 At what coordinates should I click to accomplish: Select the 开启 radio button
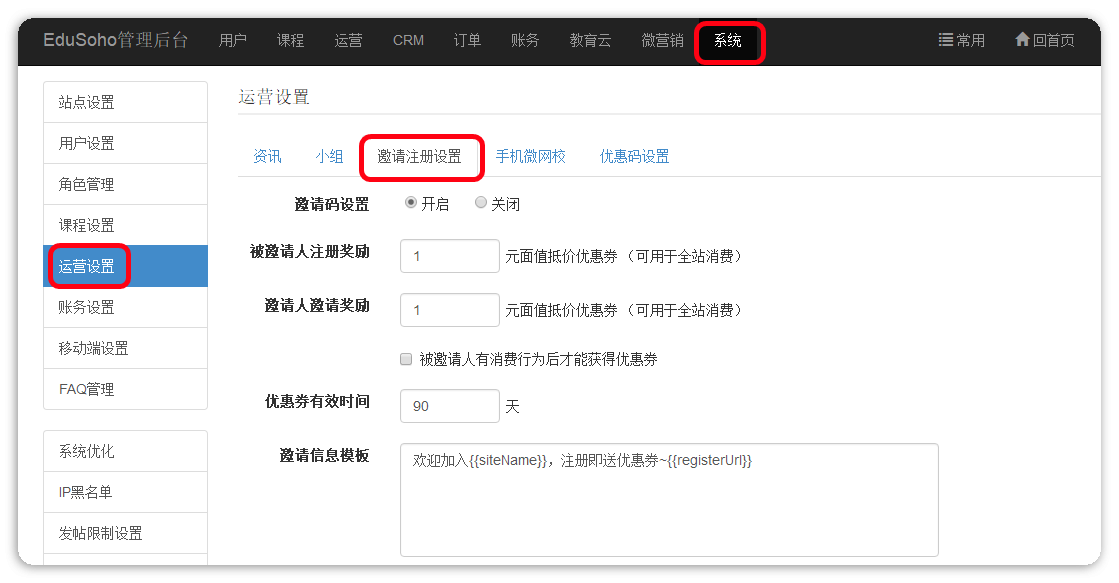tap(411, 203)
